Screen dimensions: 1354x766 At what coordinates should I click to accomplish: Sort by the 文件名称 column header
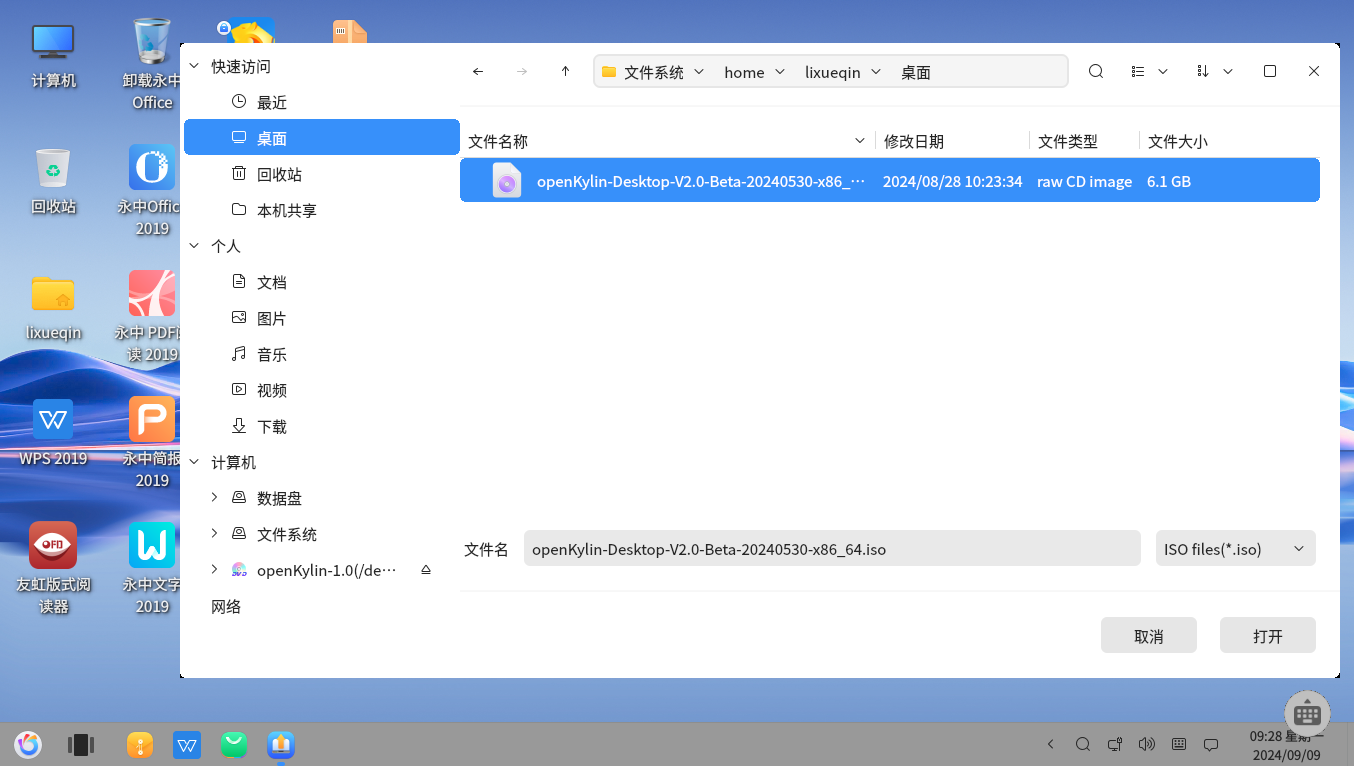[x=667, y=141]
